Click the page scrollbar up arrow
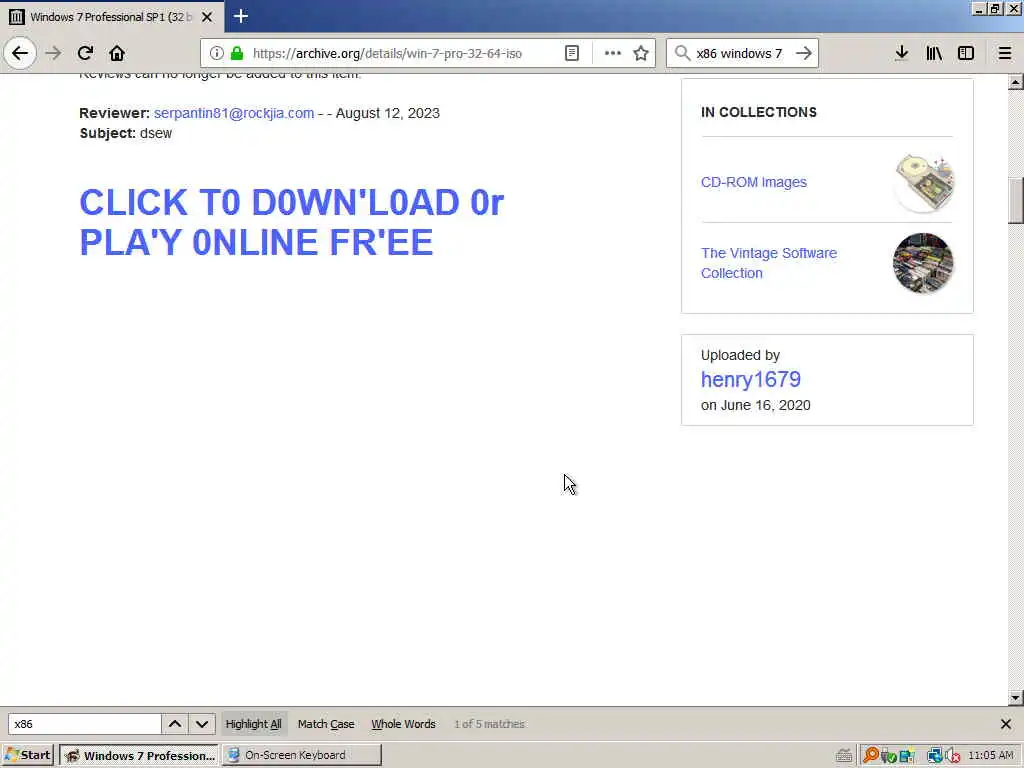The height and width of the screenshot is (768, 1024). (x=1015, y=82)
